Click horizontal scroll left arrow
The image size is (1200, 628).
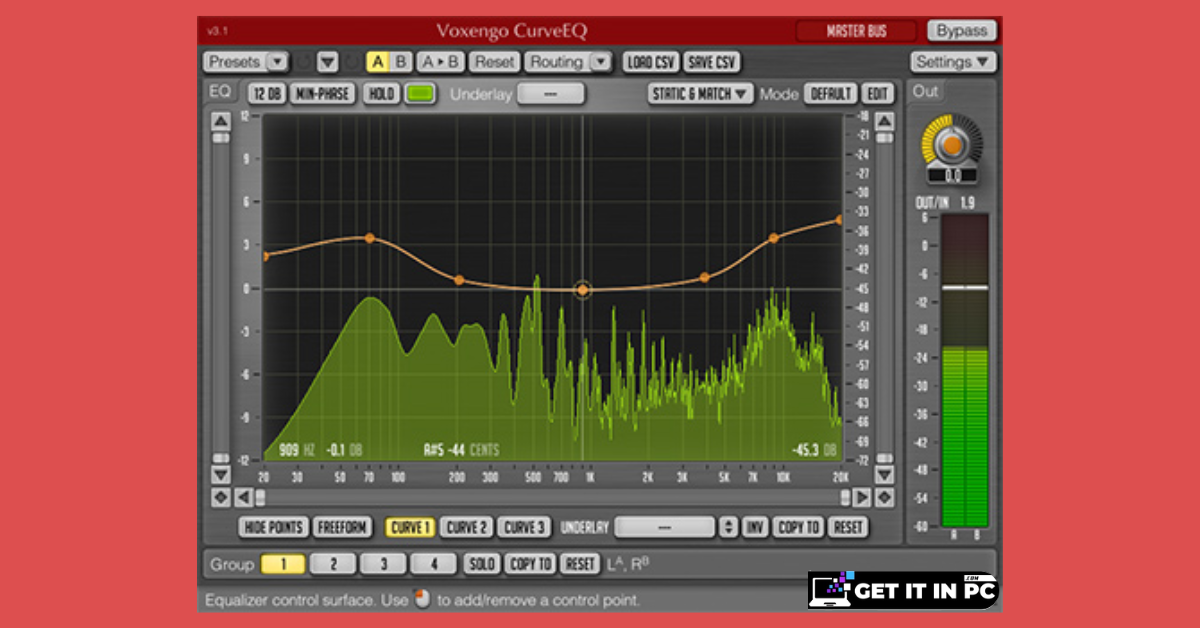[243, 497]
